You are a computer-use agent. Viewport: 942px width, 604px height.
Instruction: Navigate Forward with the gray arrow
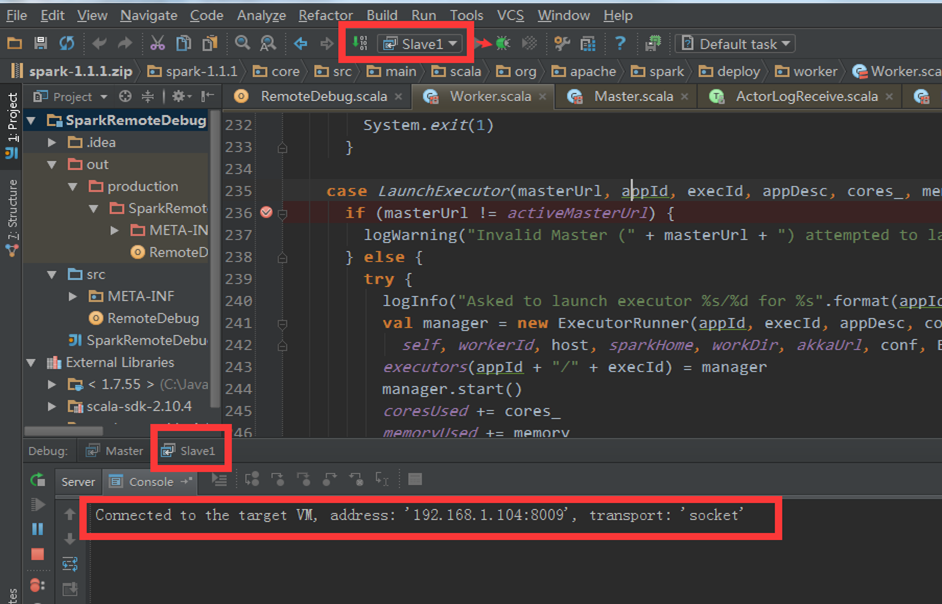click(x=326, y=43)
